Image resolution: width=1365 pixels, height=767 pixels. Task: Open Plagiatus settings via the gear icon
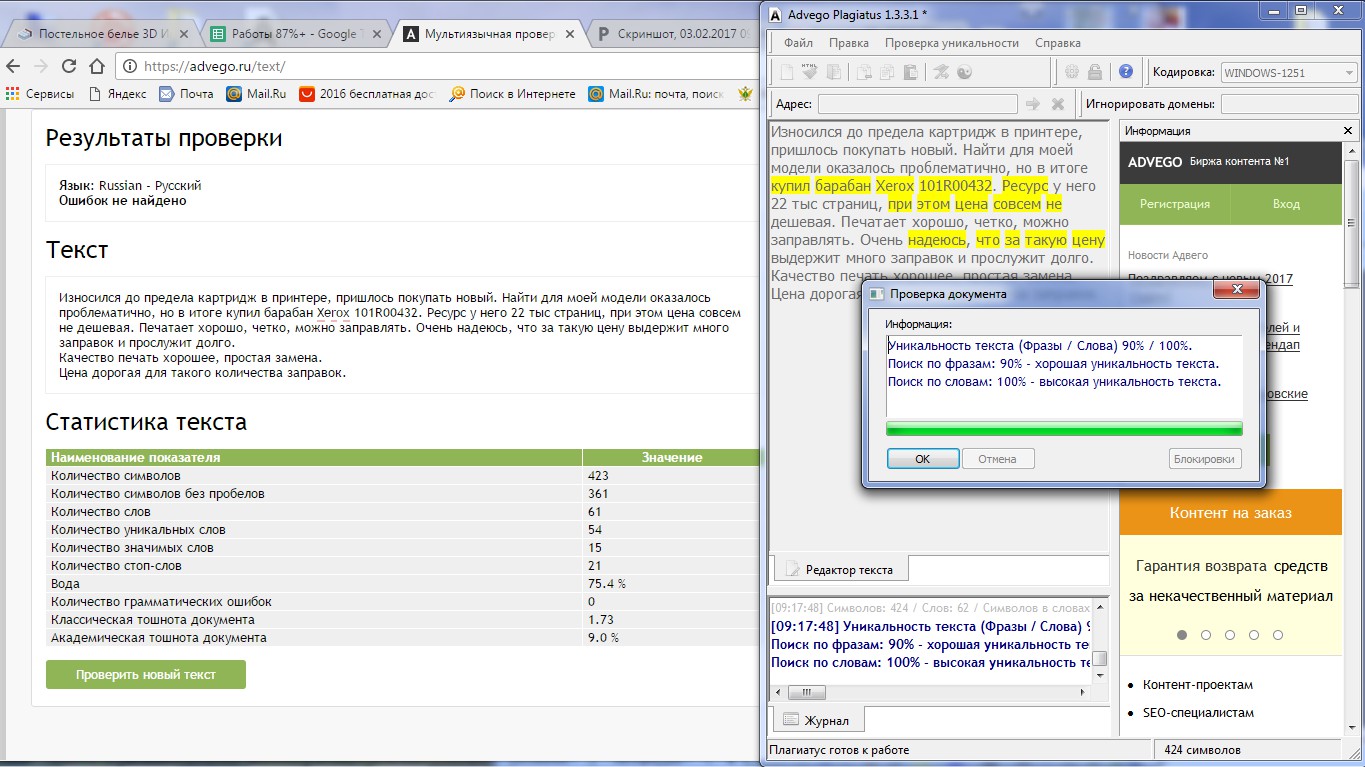pyautogui.click(x=1071, y=72)
